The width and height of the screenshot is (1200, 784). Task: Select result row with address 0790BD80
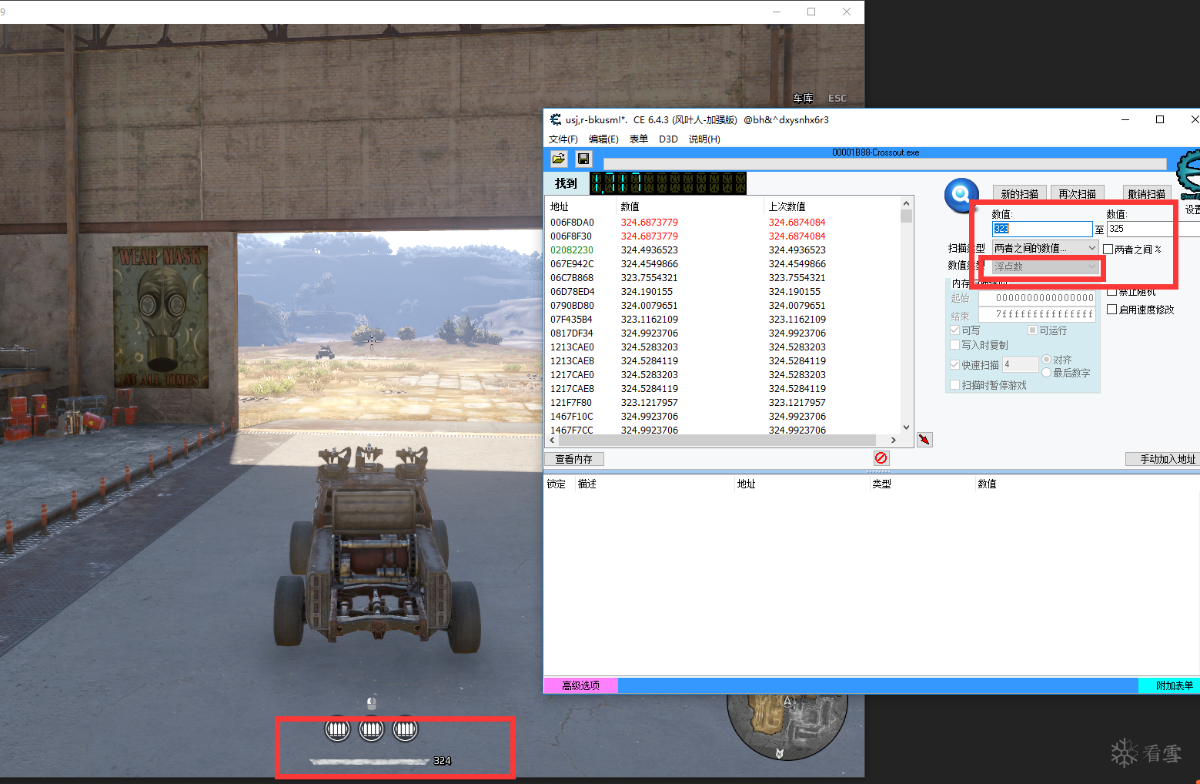pyautogui.click(x=722, y=305)
